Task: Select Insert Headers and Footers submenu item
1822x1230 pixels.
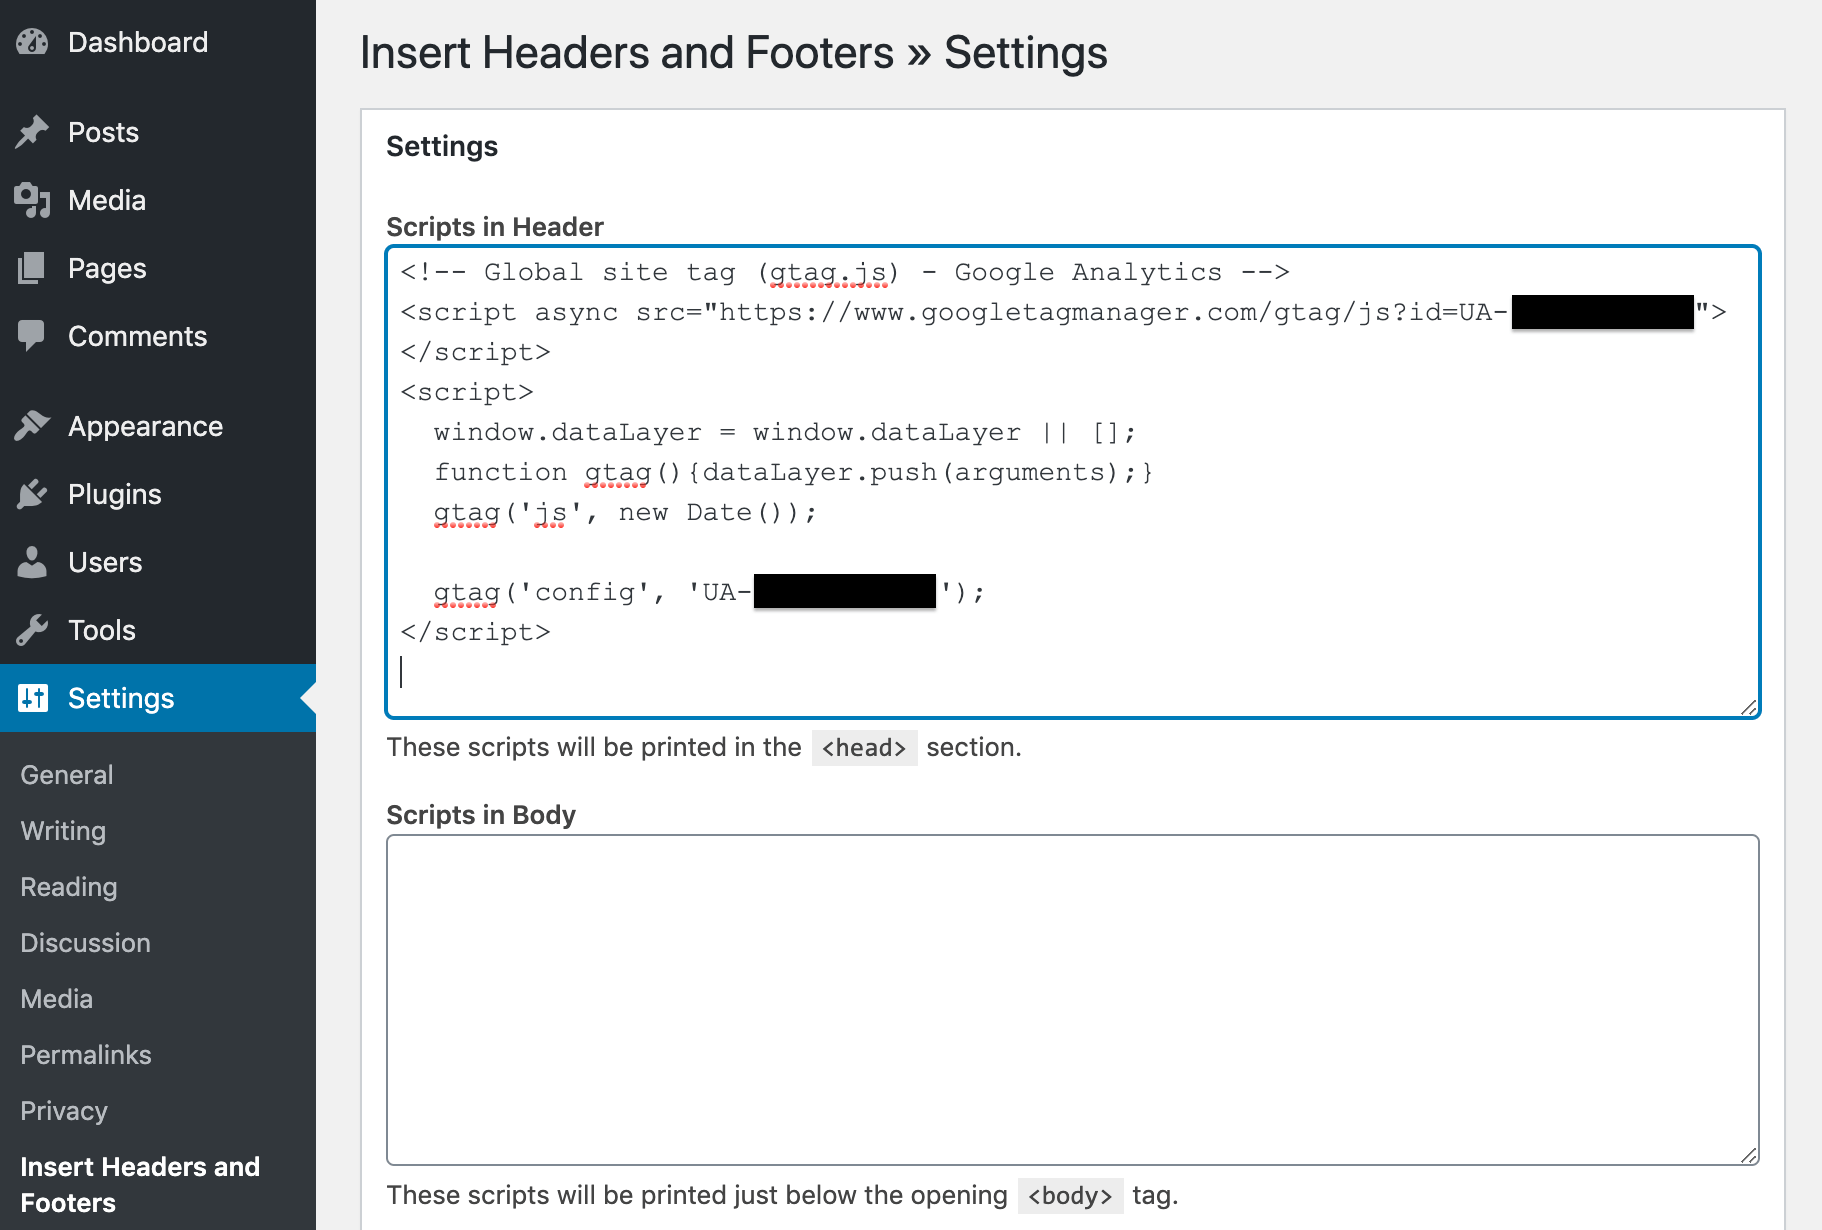Action: coord(139,1184)
